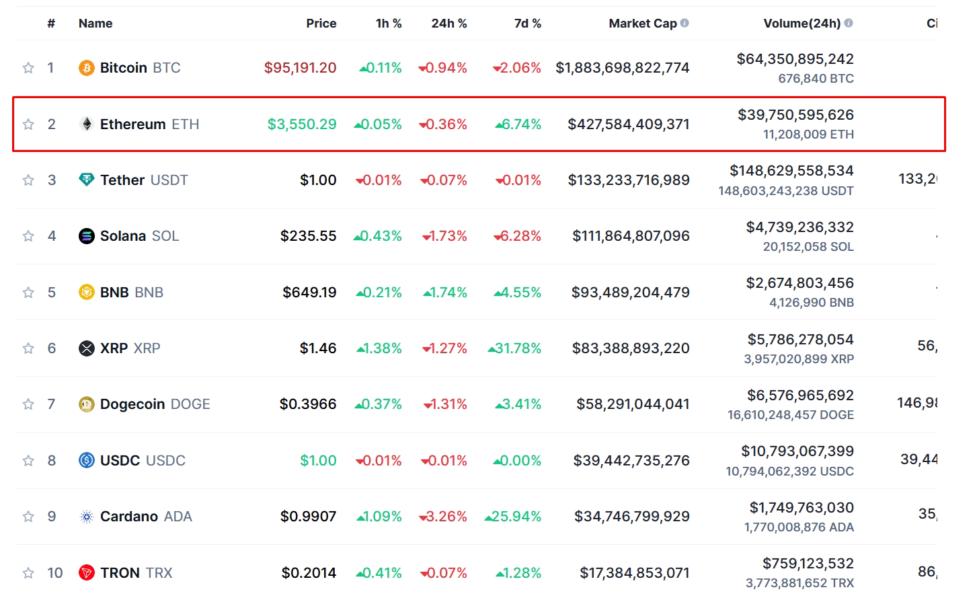
Task: Click BNB 24h change 1.74%
Action: tap(444, 292)
